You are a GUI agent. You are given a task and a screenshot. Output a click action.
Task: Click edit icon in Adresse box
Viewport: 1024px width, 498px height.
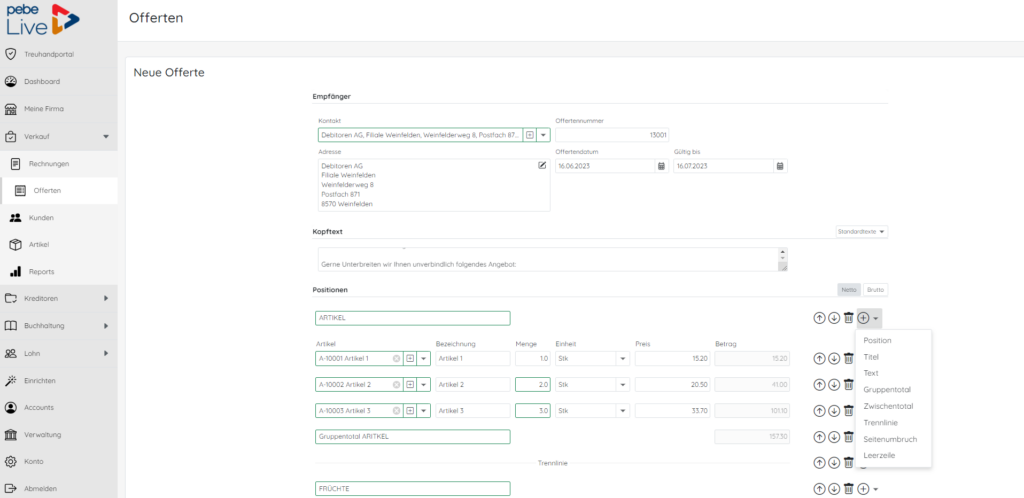542,165
